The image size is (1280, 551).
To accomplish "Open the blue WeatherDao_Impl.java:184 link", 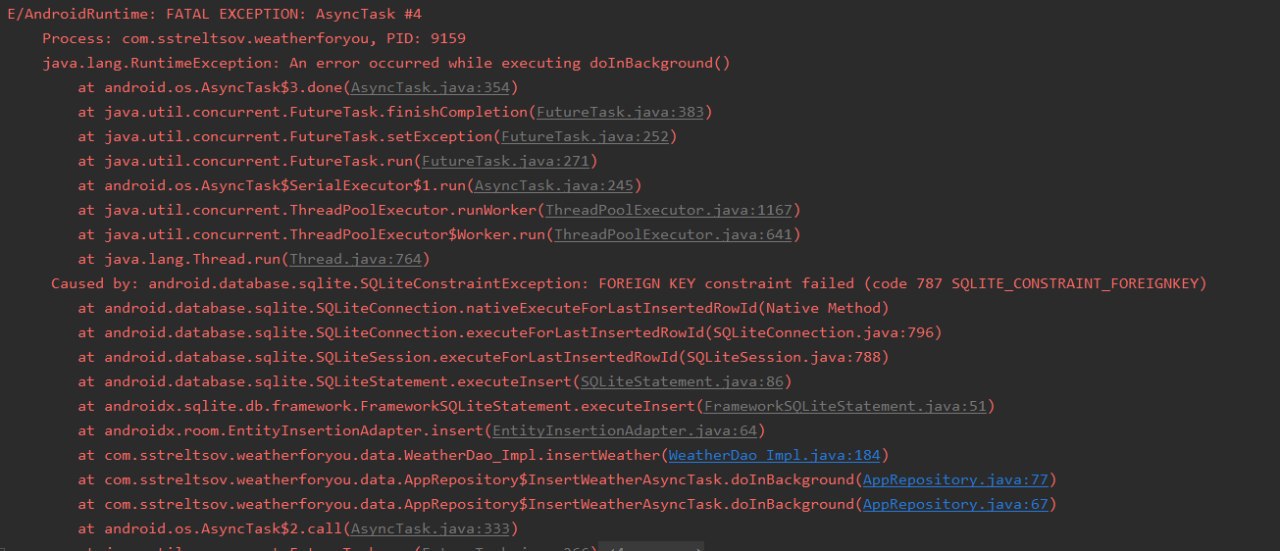I will tap(774, 455).
